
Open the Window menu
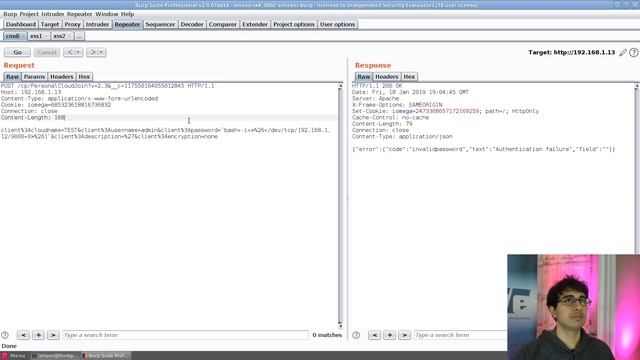click(107, 14)
